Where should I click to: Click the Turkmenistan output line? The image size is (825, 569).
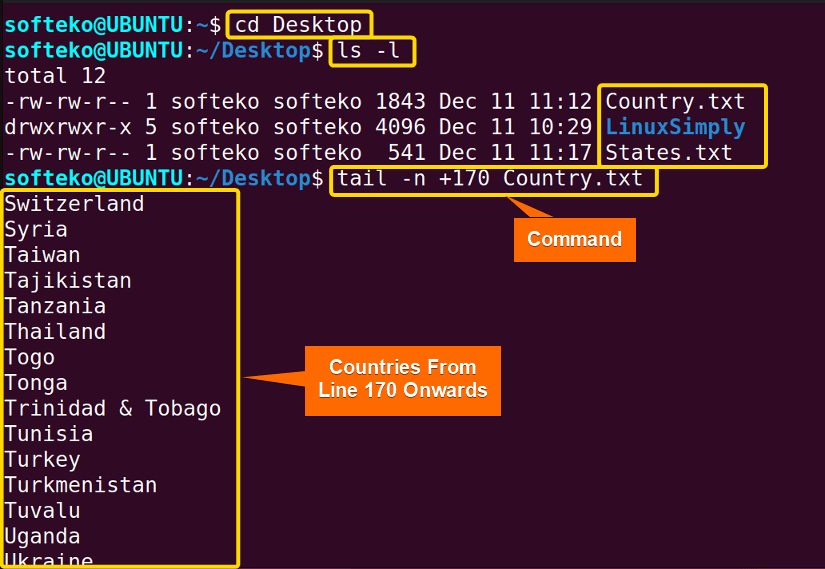pos(81,485)
